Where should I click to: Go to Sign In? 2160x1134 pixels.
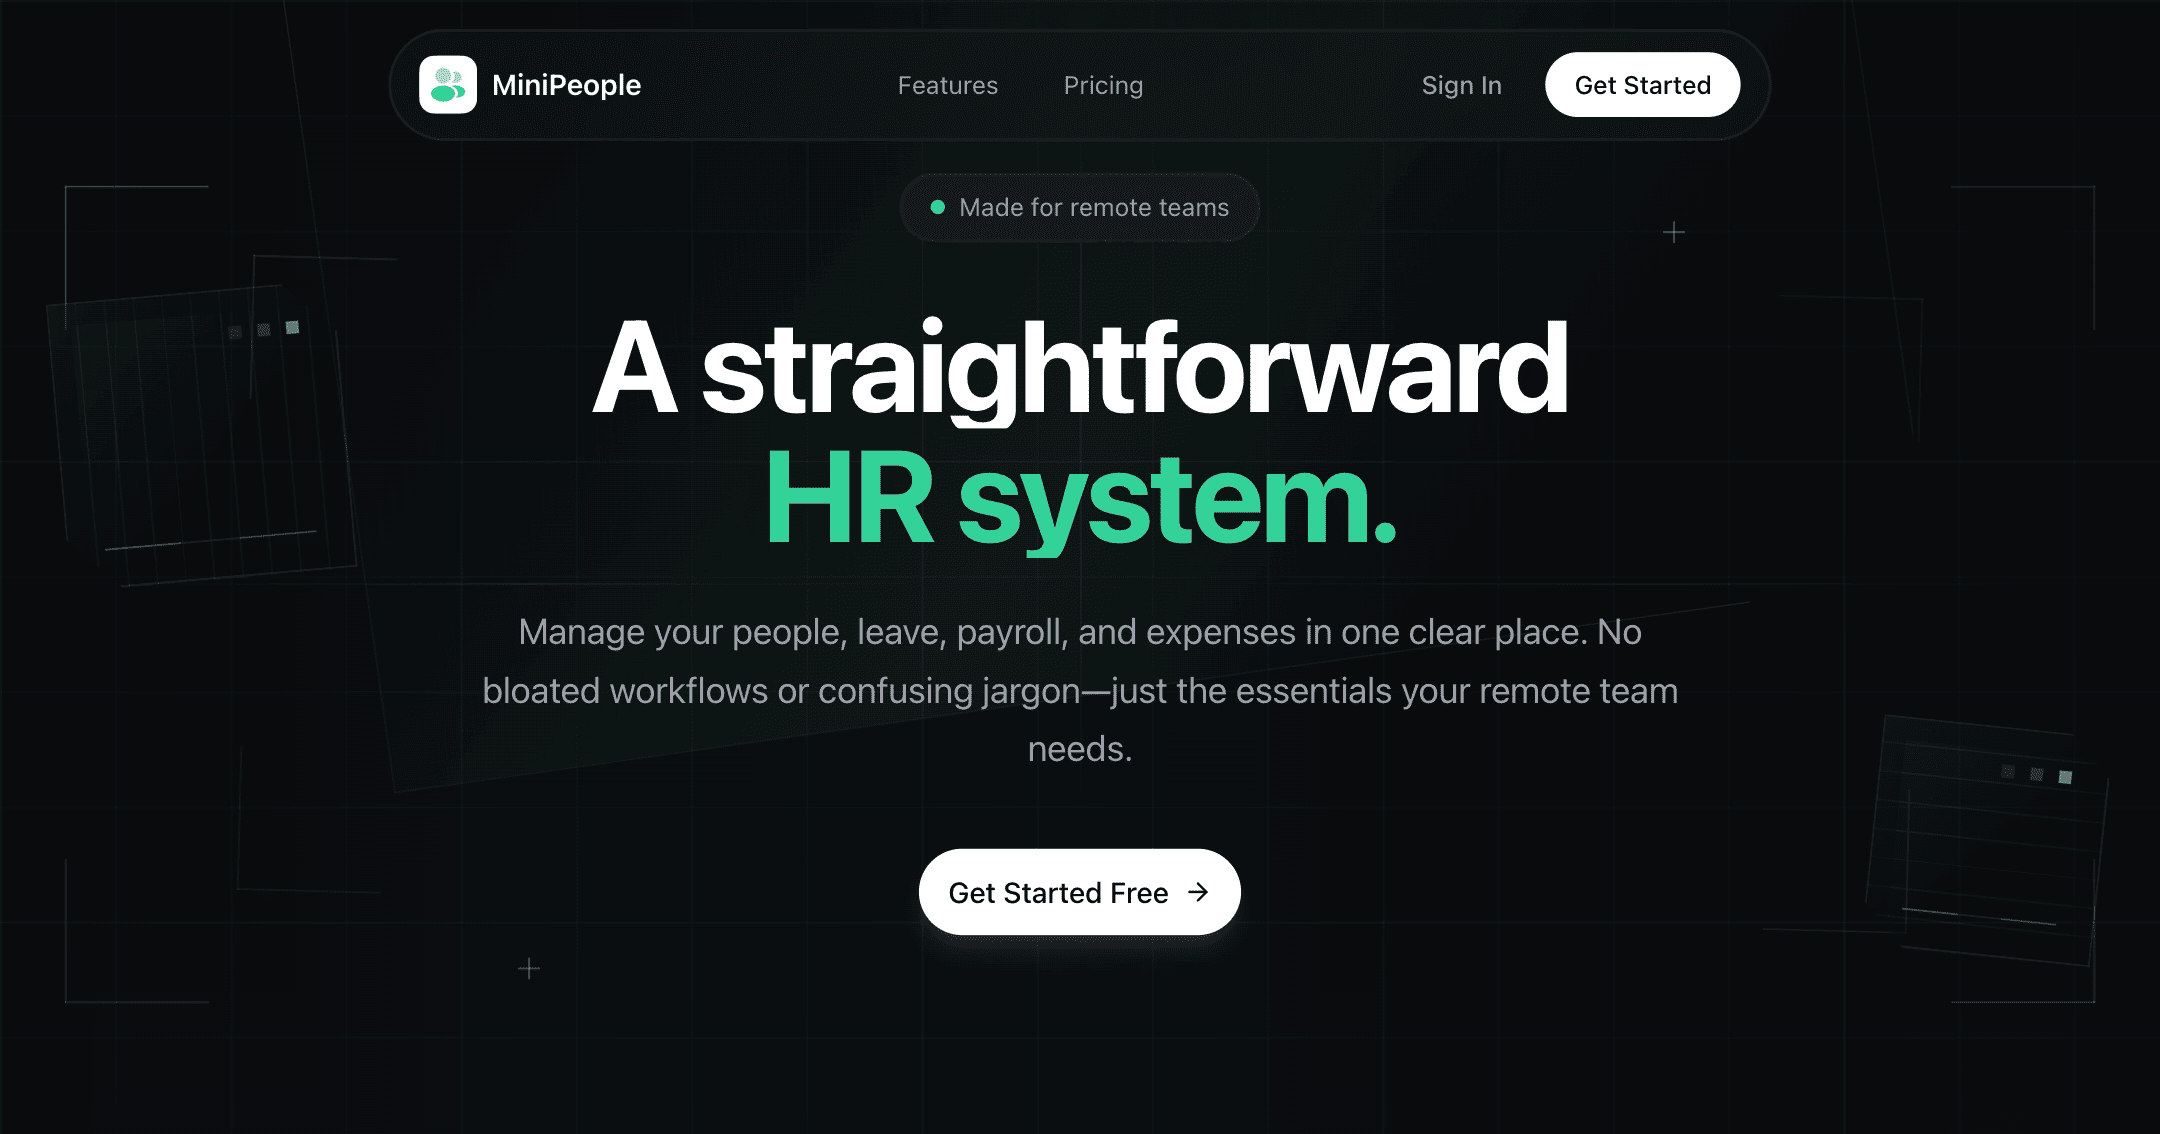tap(1462, 86)
